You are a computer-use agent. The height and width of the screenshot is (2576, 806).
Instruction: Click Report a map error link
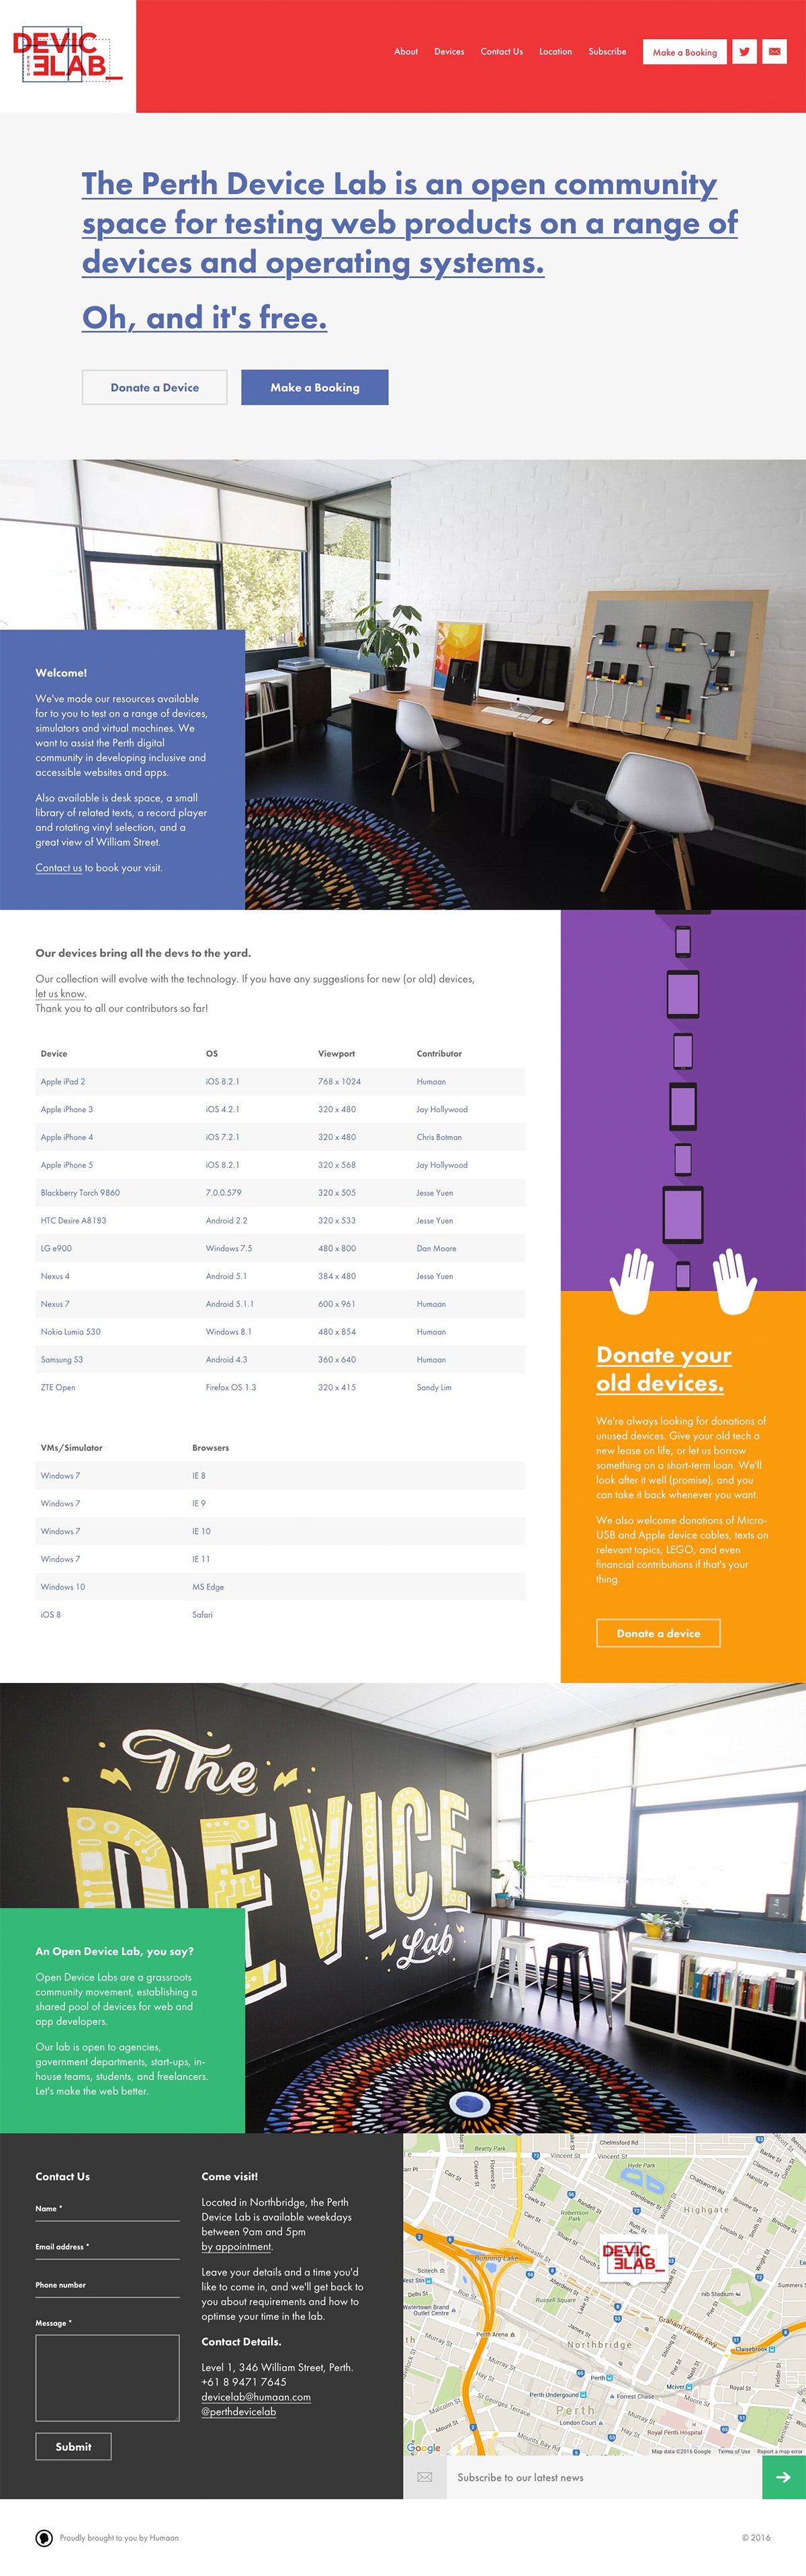click(779, 2451)
